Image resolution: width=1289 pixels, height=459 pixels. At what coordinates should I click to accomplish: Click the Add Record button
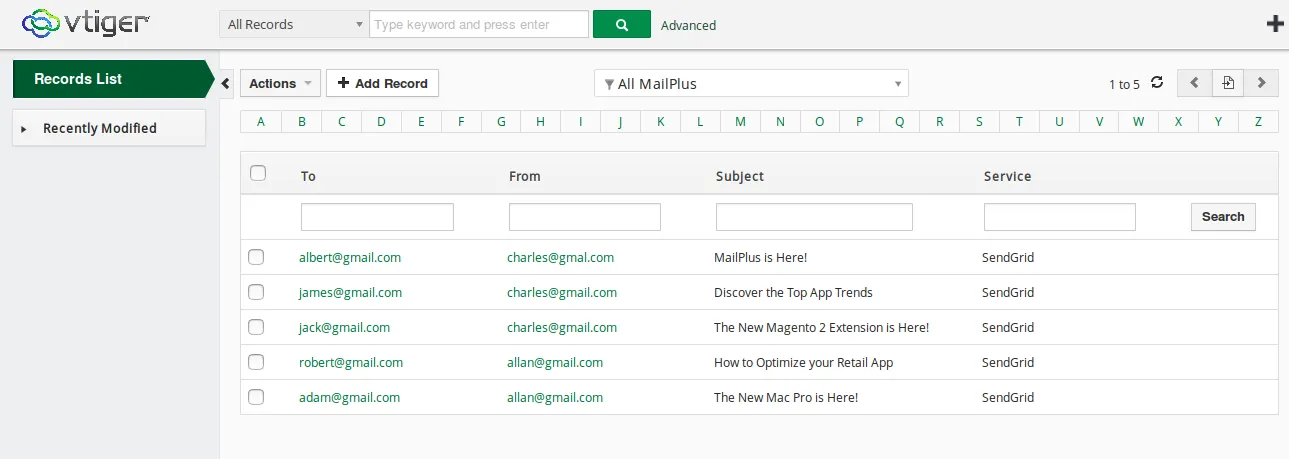(382, 83)
